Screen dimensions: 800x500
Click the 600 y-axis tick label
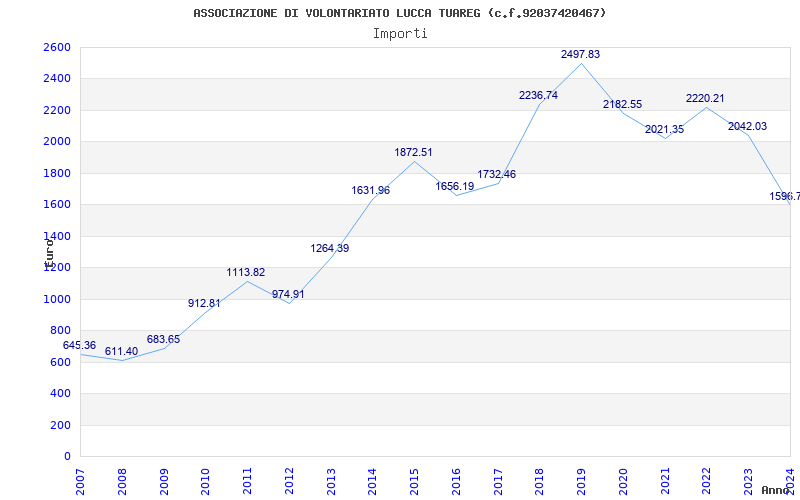click(x=61, y=362)
